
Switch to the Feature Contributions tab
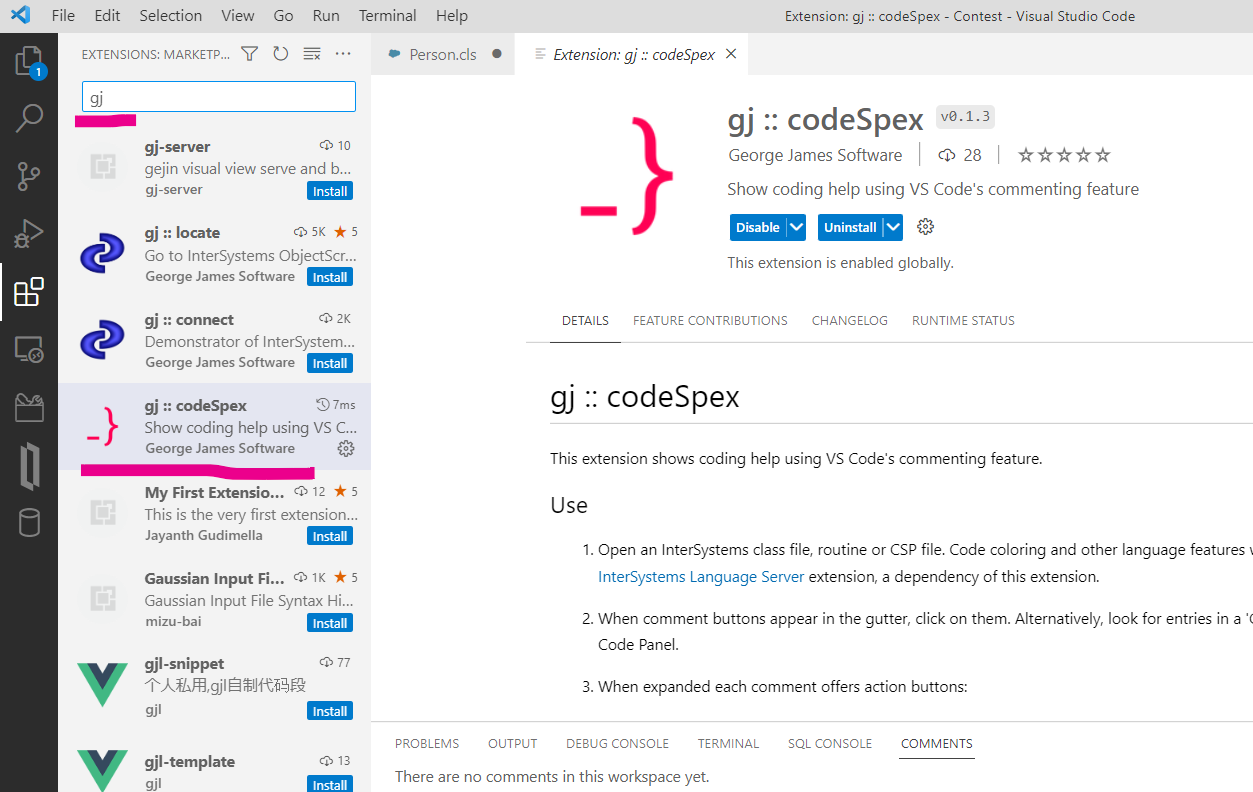710,321
